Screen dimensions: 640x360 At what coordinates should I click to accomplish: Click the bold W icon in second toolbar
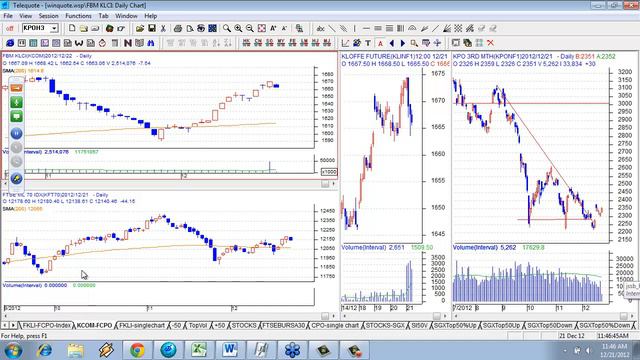coord(79,42)
